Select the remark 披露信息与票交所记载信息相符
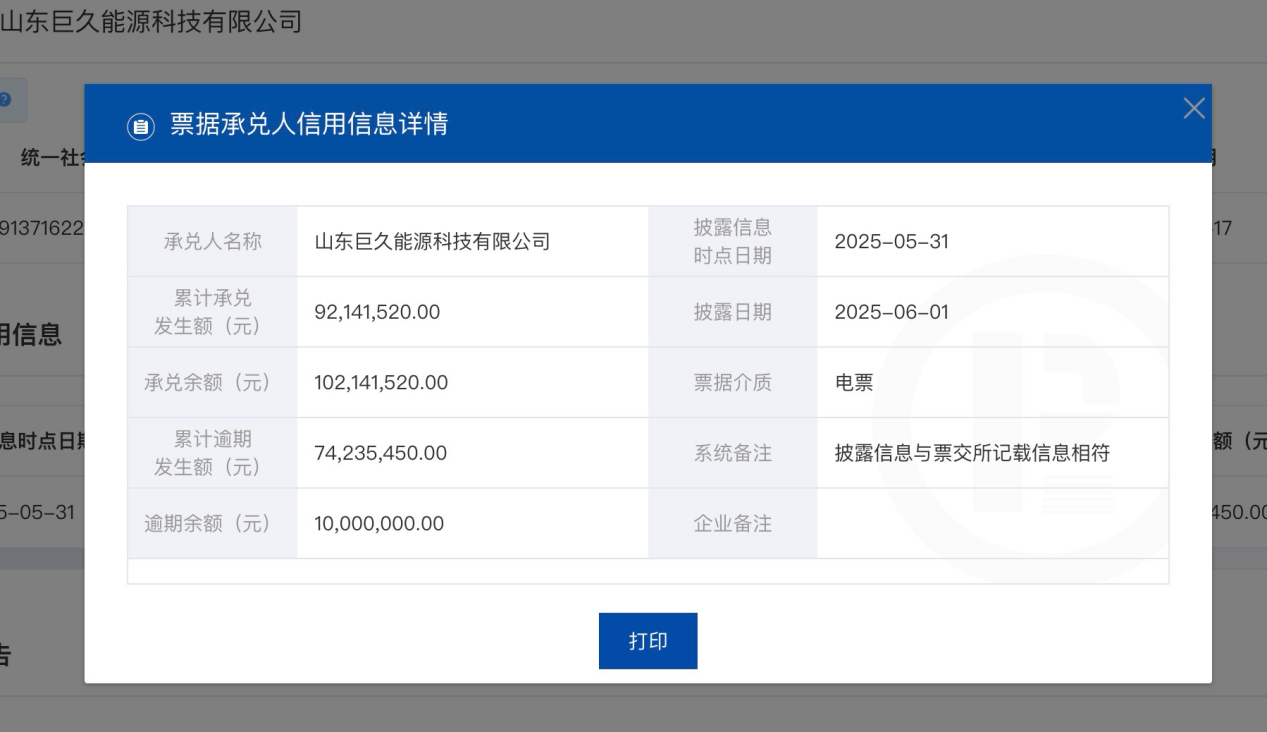The height and width of the screenshot is (732, 1267). coord(972,453)
